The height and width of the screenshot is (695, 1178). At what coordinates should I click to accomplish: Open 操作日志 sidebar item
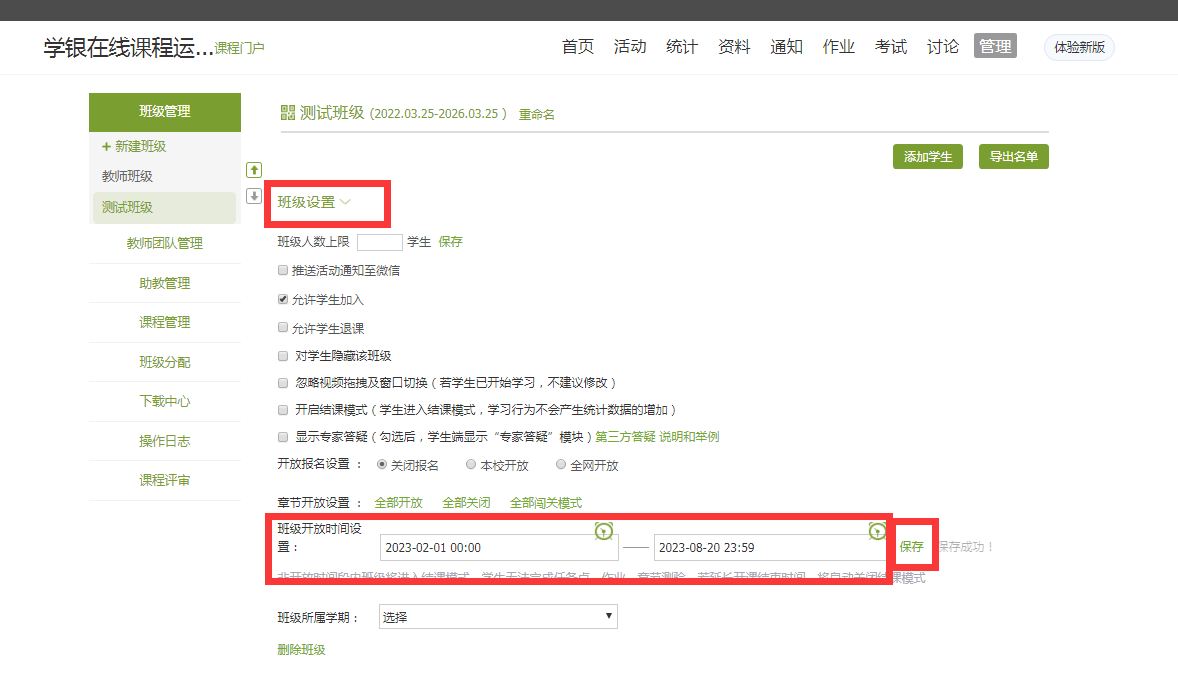165,441
